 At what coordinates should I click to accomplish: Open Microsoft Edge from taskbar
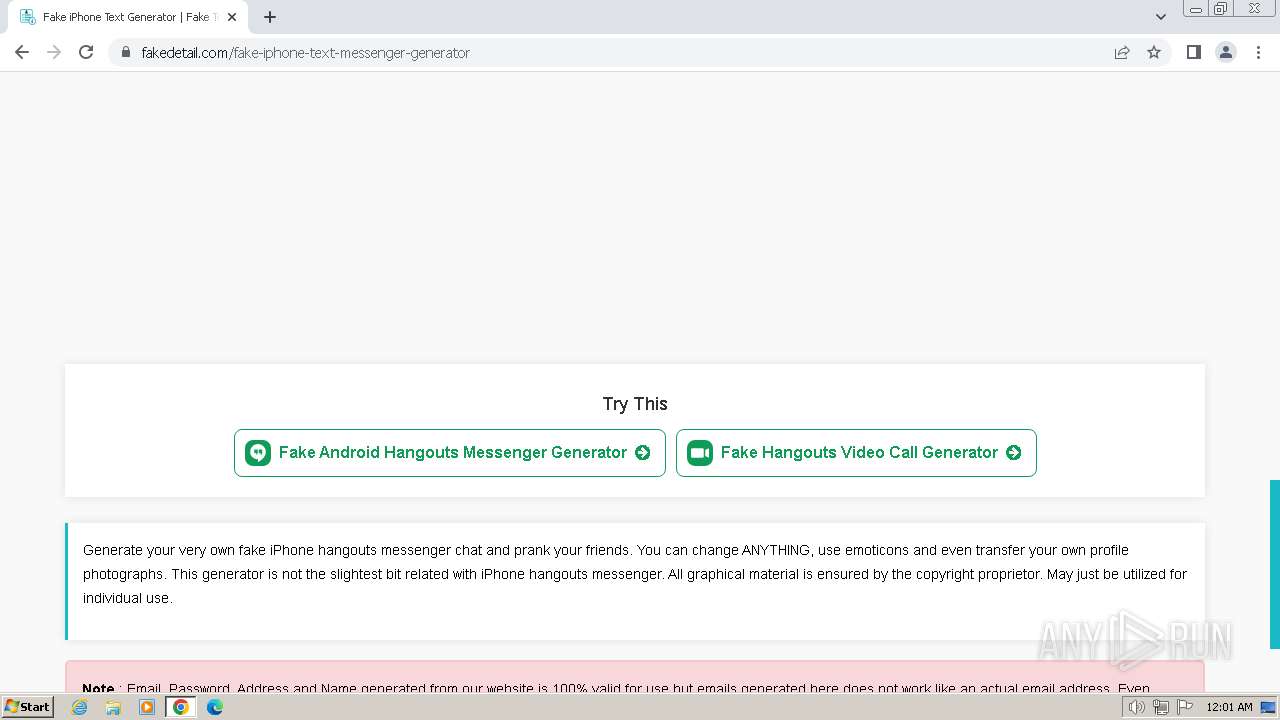[215, 707]
